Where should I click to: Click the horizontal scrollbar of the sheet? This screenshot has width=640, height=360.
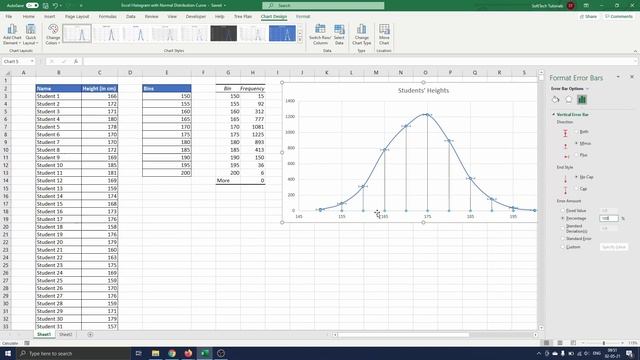[403, 335]
